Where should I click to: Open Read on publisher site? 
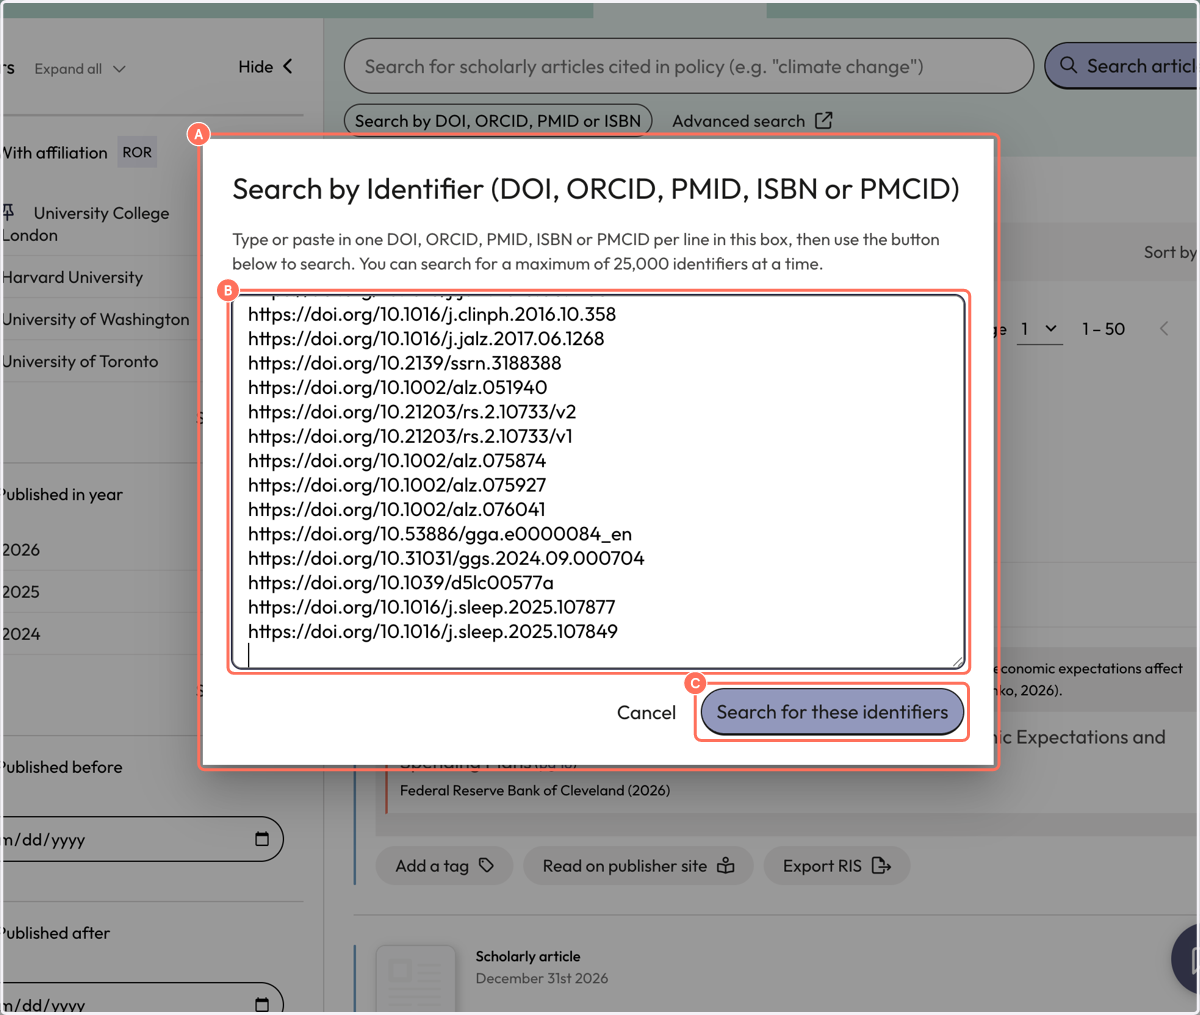tap(638, 866)
